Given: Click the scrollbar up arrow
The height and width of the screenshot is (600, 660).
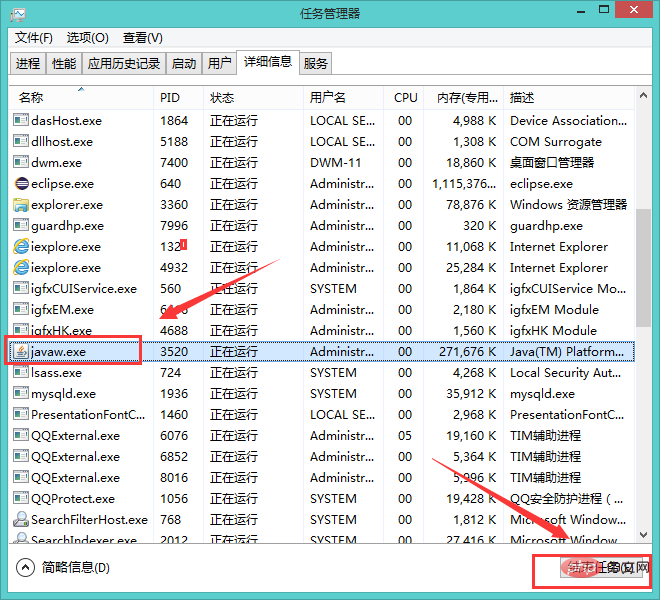Looking at the screenshot, I should tap(643, 96).
